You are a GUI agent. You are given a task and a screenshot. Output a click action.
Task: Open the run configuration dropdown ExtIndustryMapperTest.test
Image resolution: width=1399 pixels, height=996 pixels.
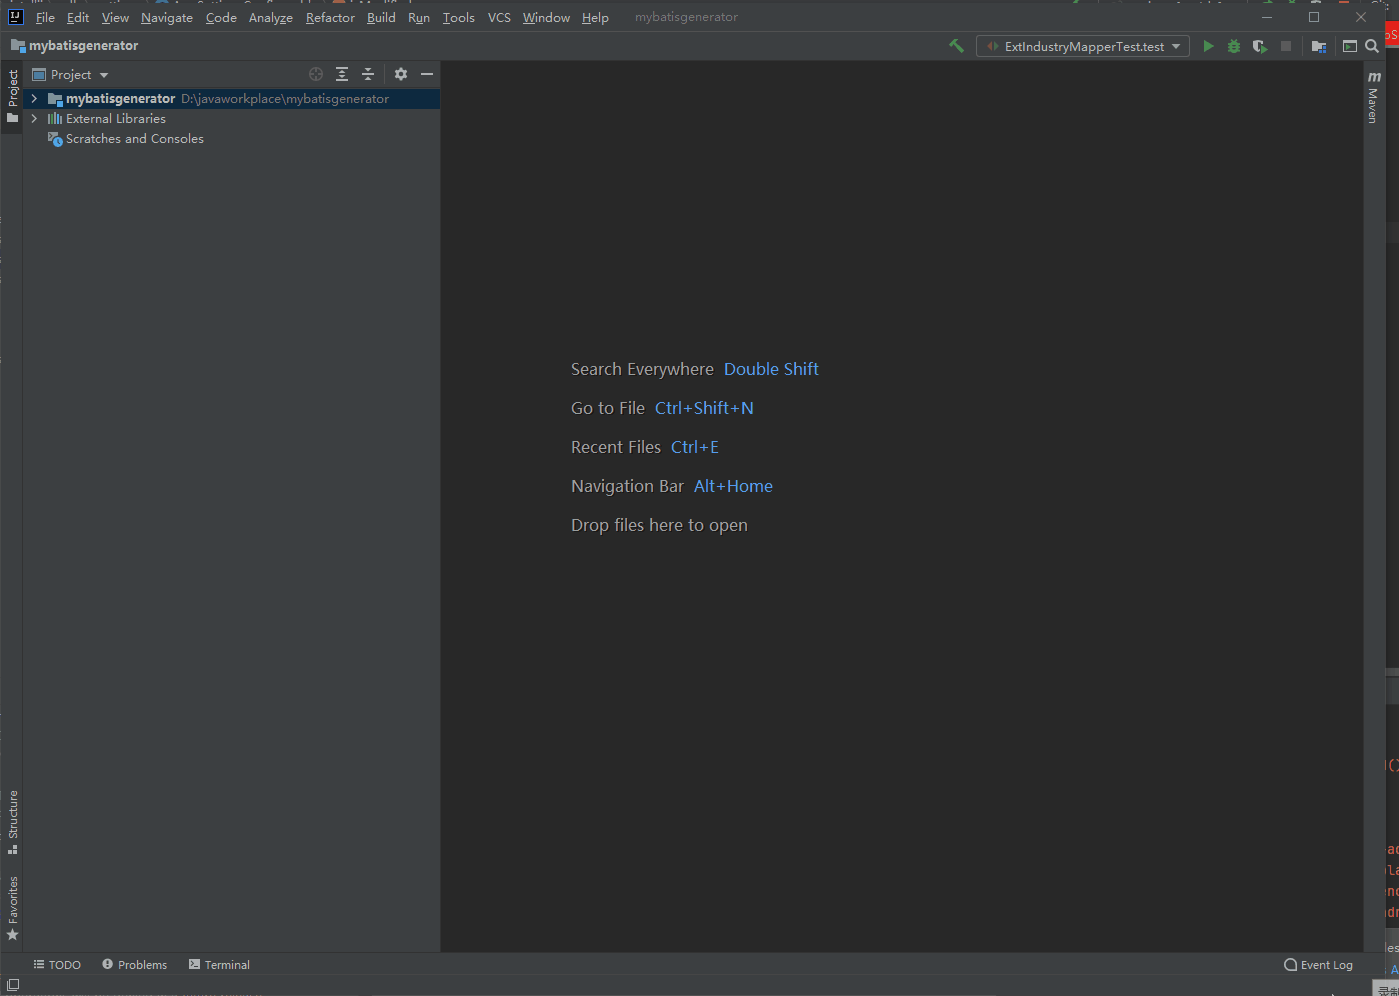1083,46
